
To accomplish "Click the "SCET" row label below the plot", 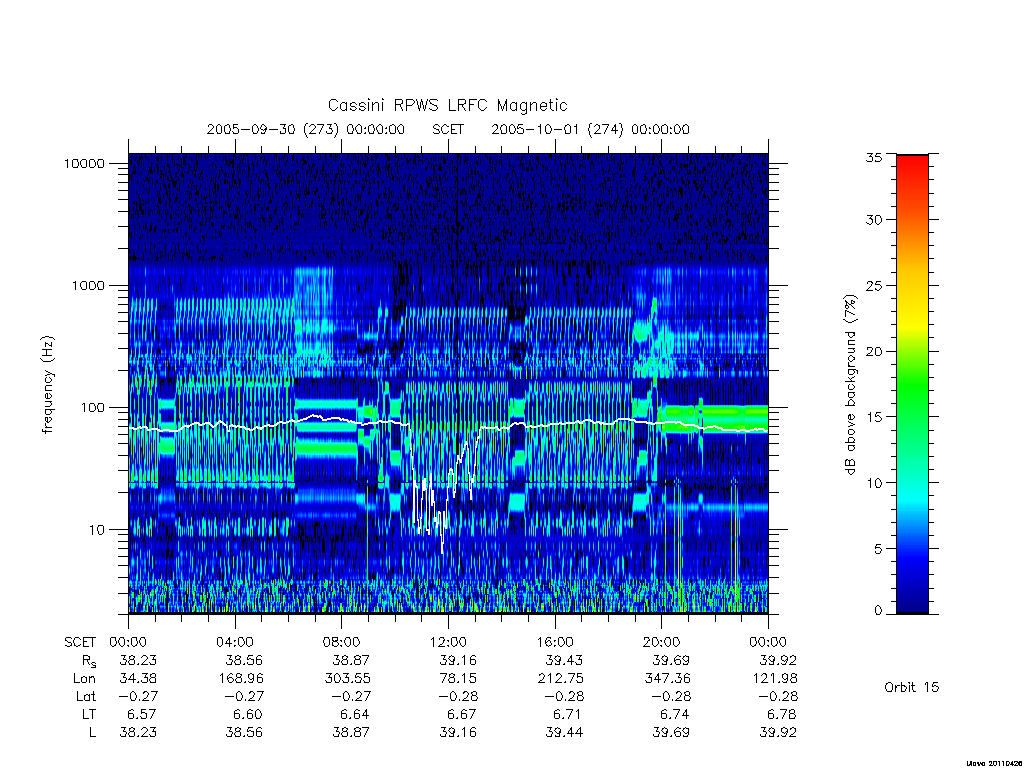I will click(80, 643).
